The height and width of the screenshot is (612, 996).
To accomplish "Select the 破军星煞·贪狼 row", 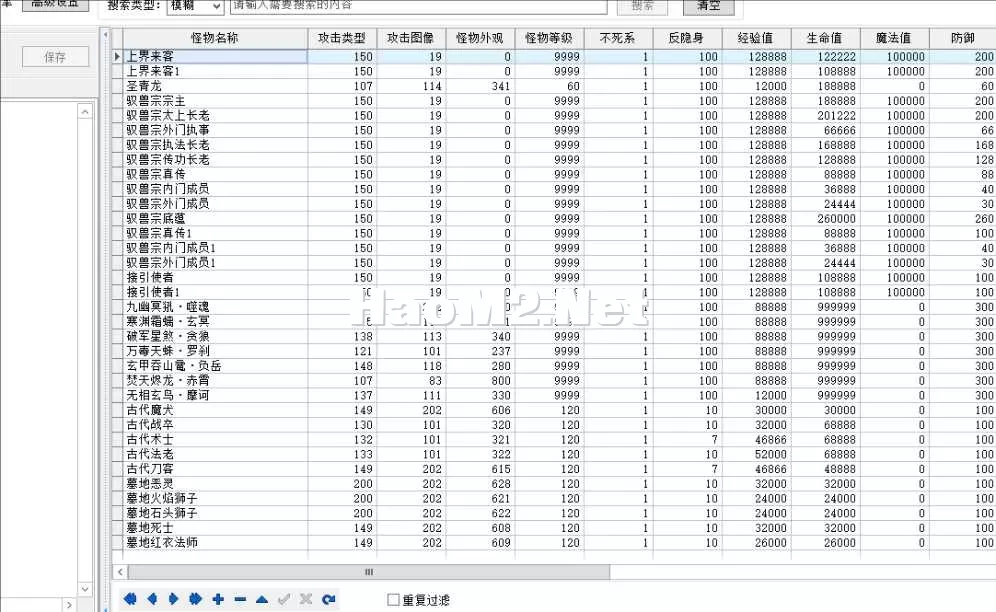I will click(554, 336).
